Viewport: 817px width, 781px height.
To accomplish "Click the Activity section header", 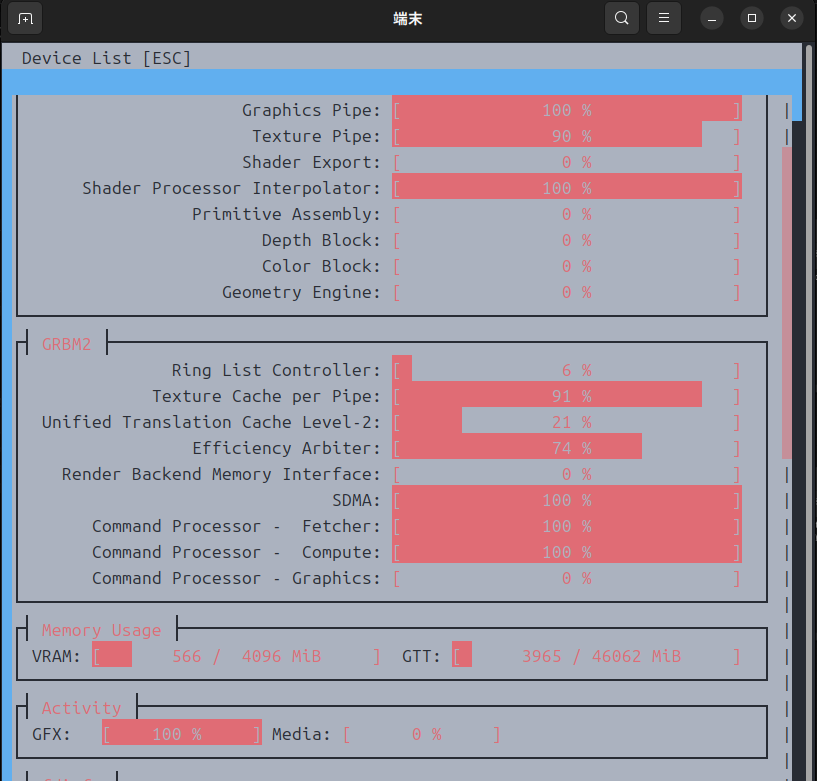I will pos(81,708).
